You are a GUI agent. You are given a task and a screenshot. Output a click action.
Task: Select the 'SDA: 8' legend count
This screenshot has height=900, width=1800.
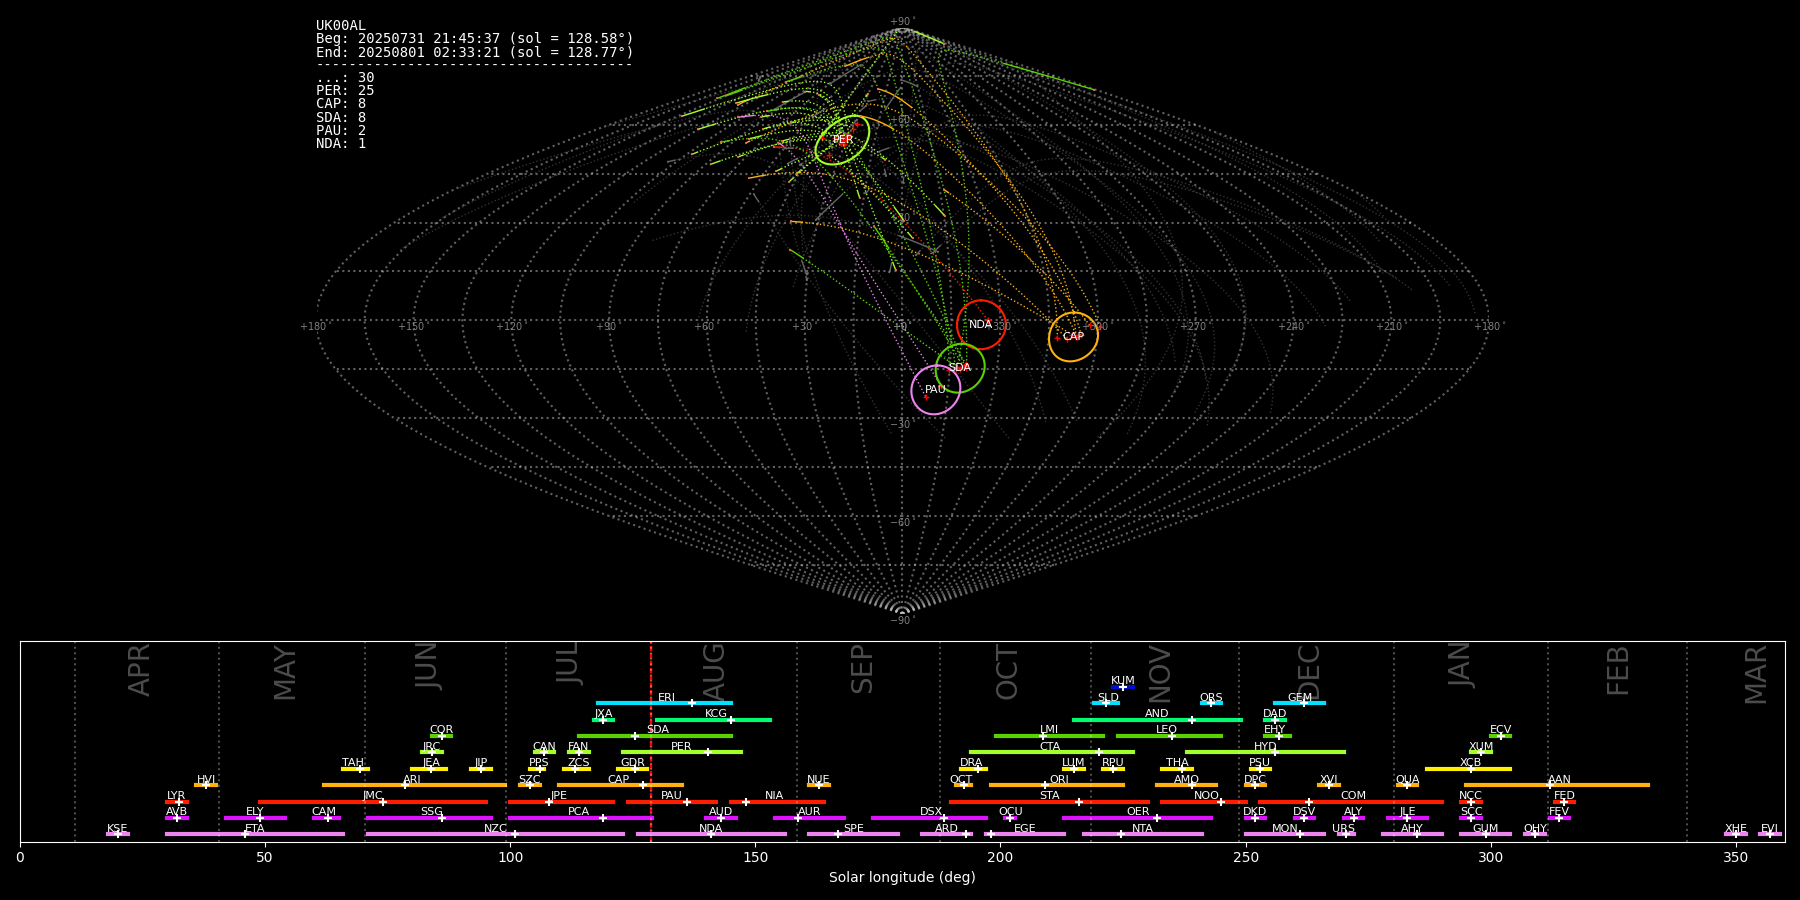[341, 118]
